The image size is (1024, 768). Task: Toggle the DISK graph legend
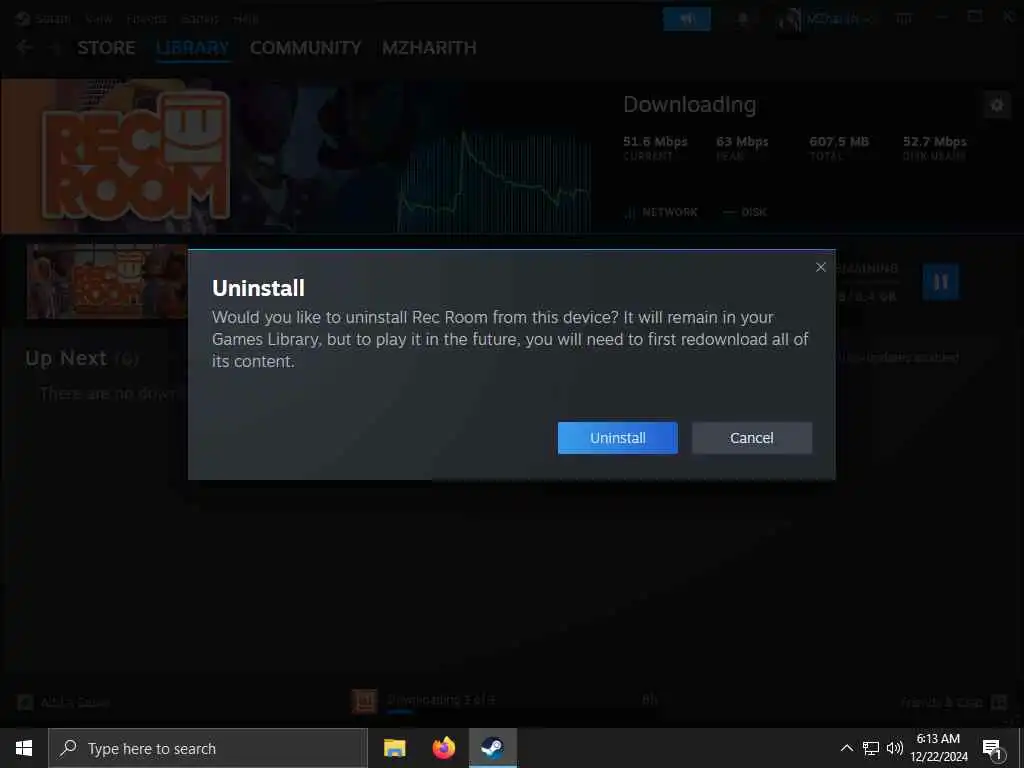[745, 212]
